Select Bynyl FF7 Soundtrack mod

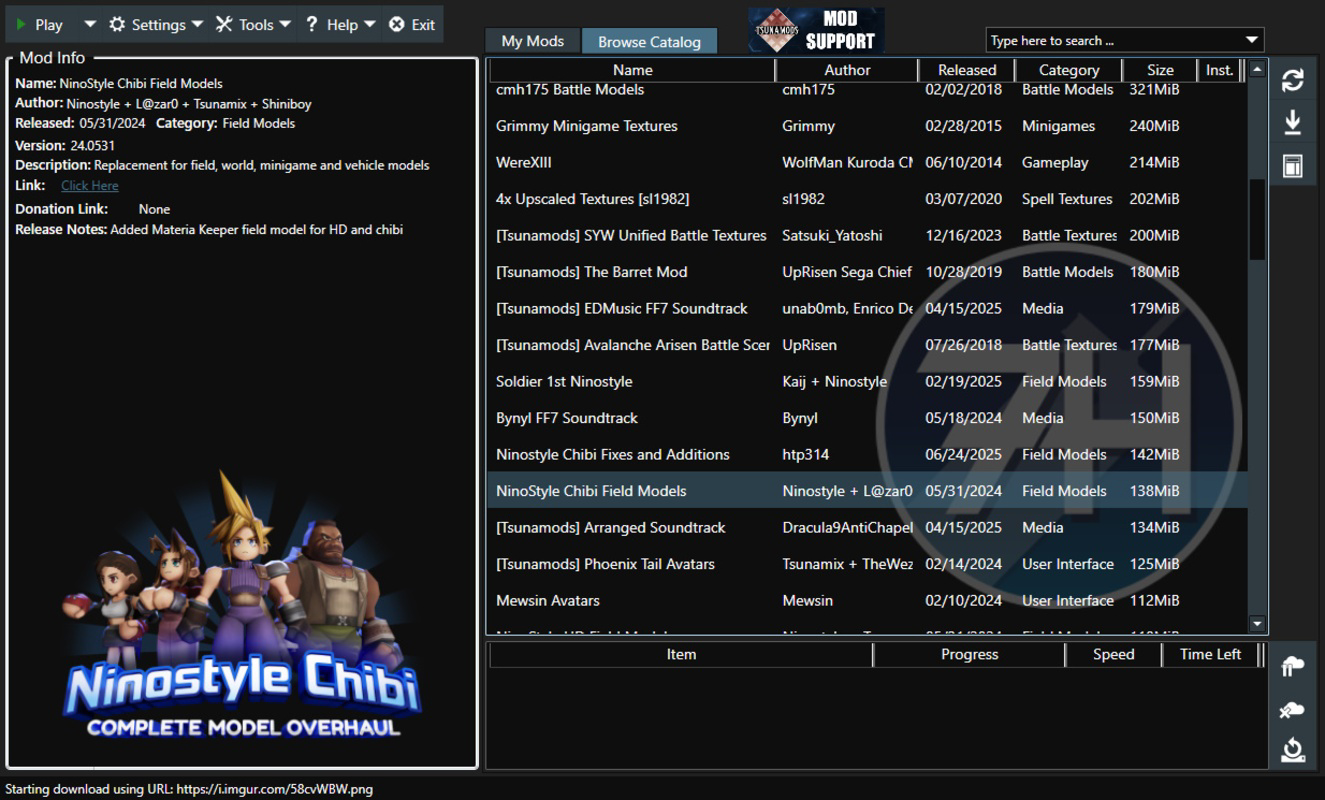(867, 418)
